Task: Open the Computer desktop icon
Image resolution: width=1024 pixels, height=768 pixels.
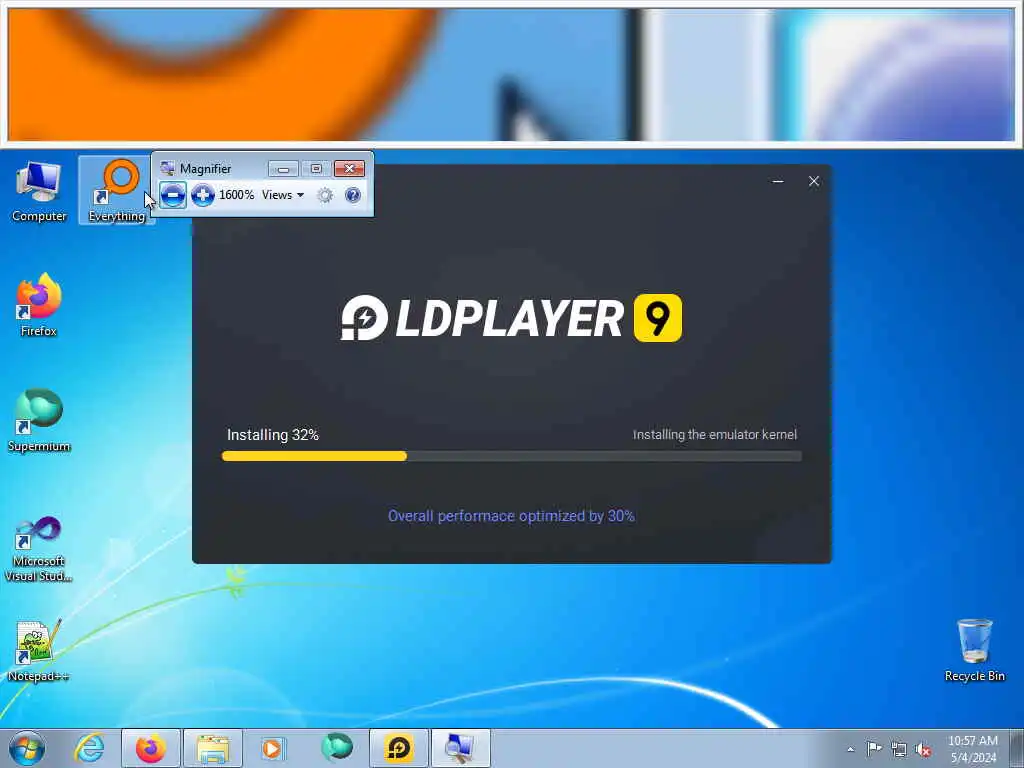Action: click(x=39, y=191)
